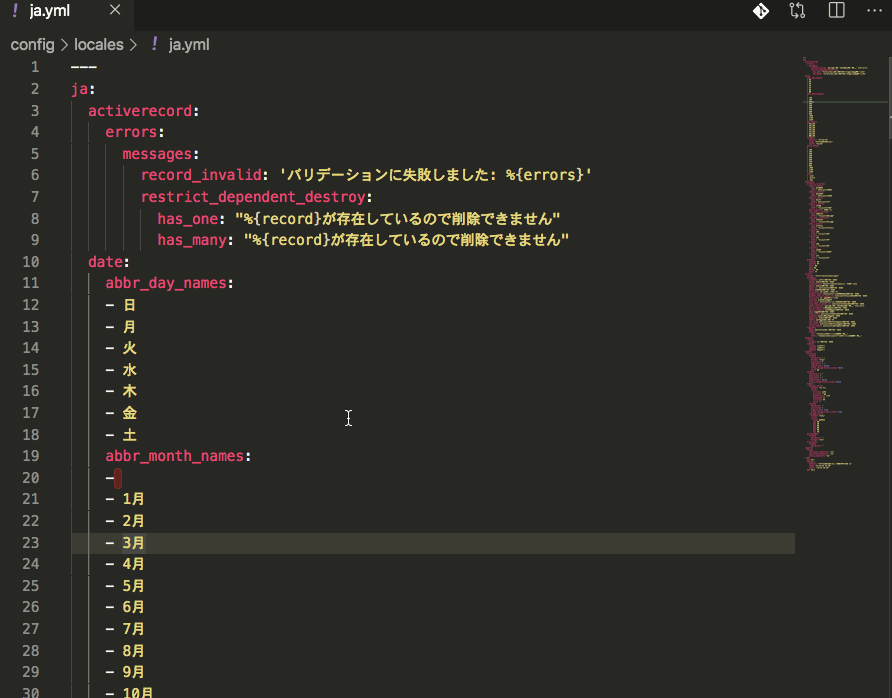This screenshot has height=698, width=892.
Task: Click the 月 entry on line 13
Action: (129, 327)
